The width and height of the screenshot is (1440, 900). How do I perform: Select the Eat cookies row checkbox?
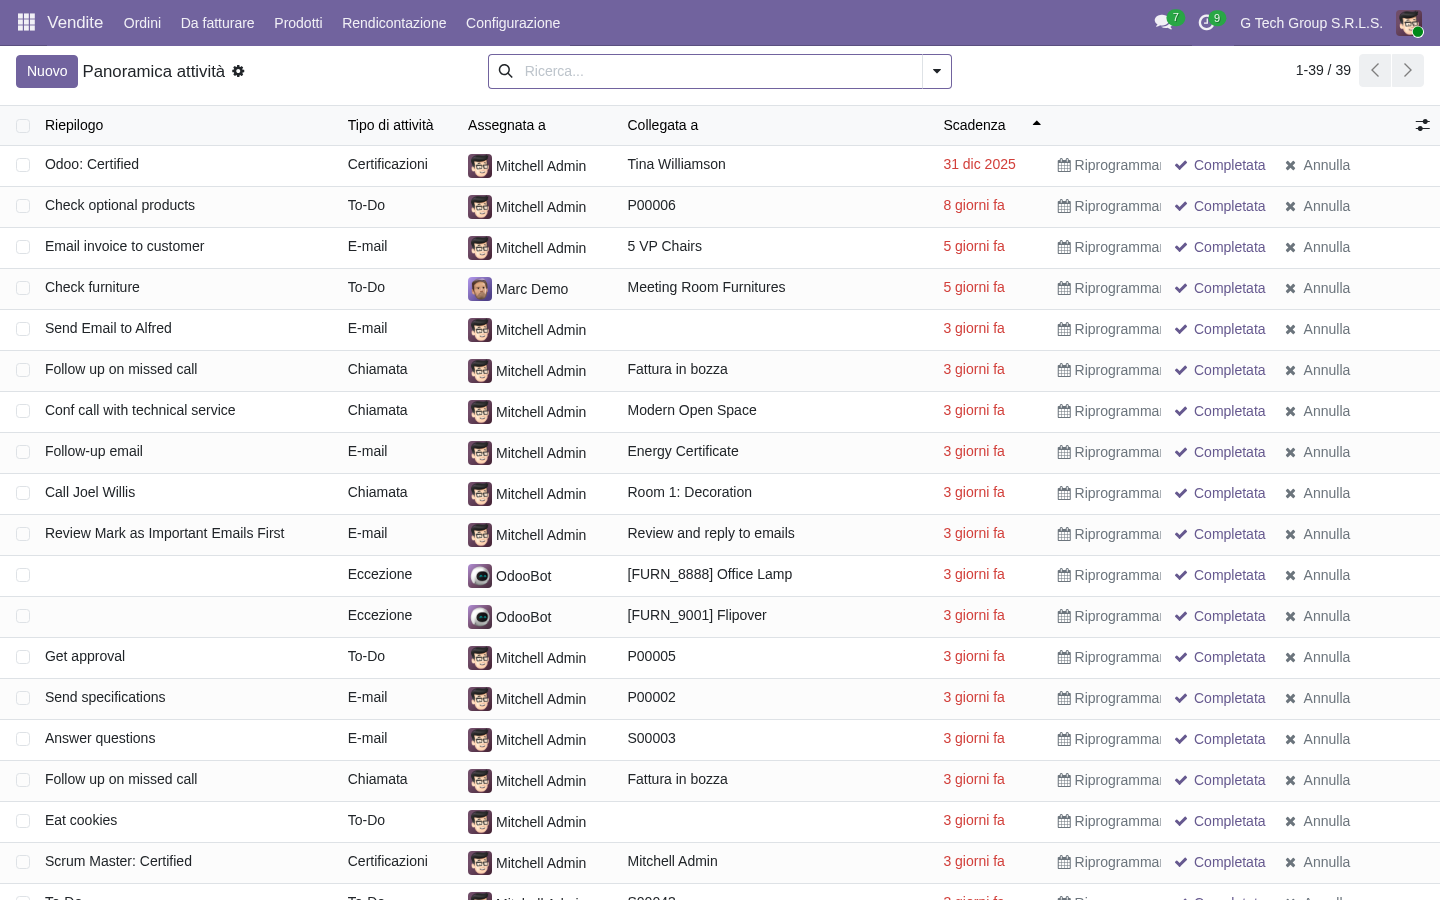[x=23, y=821]
